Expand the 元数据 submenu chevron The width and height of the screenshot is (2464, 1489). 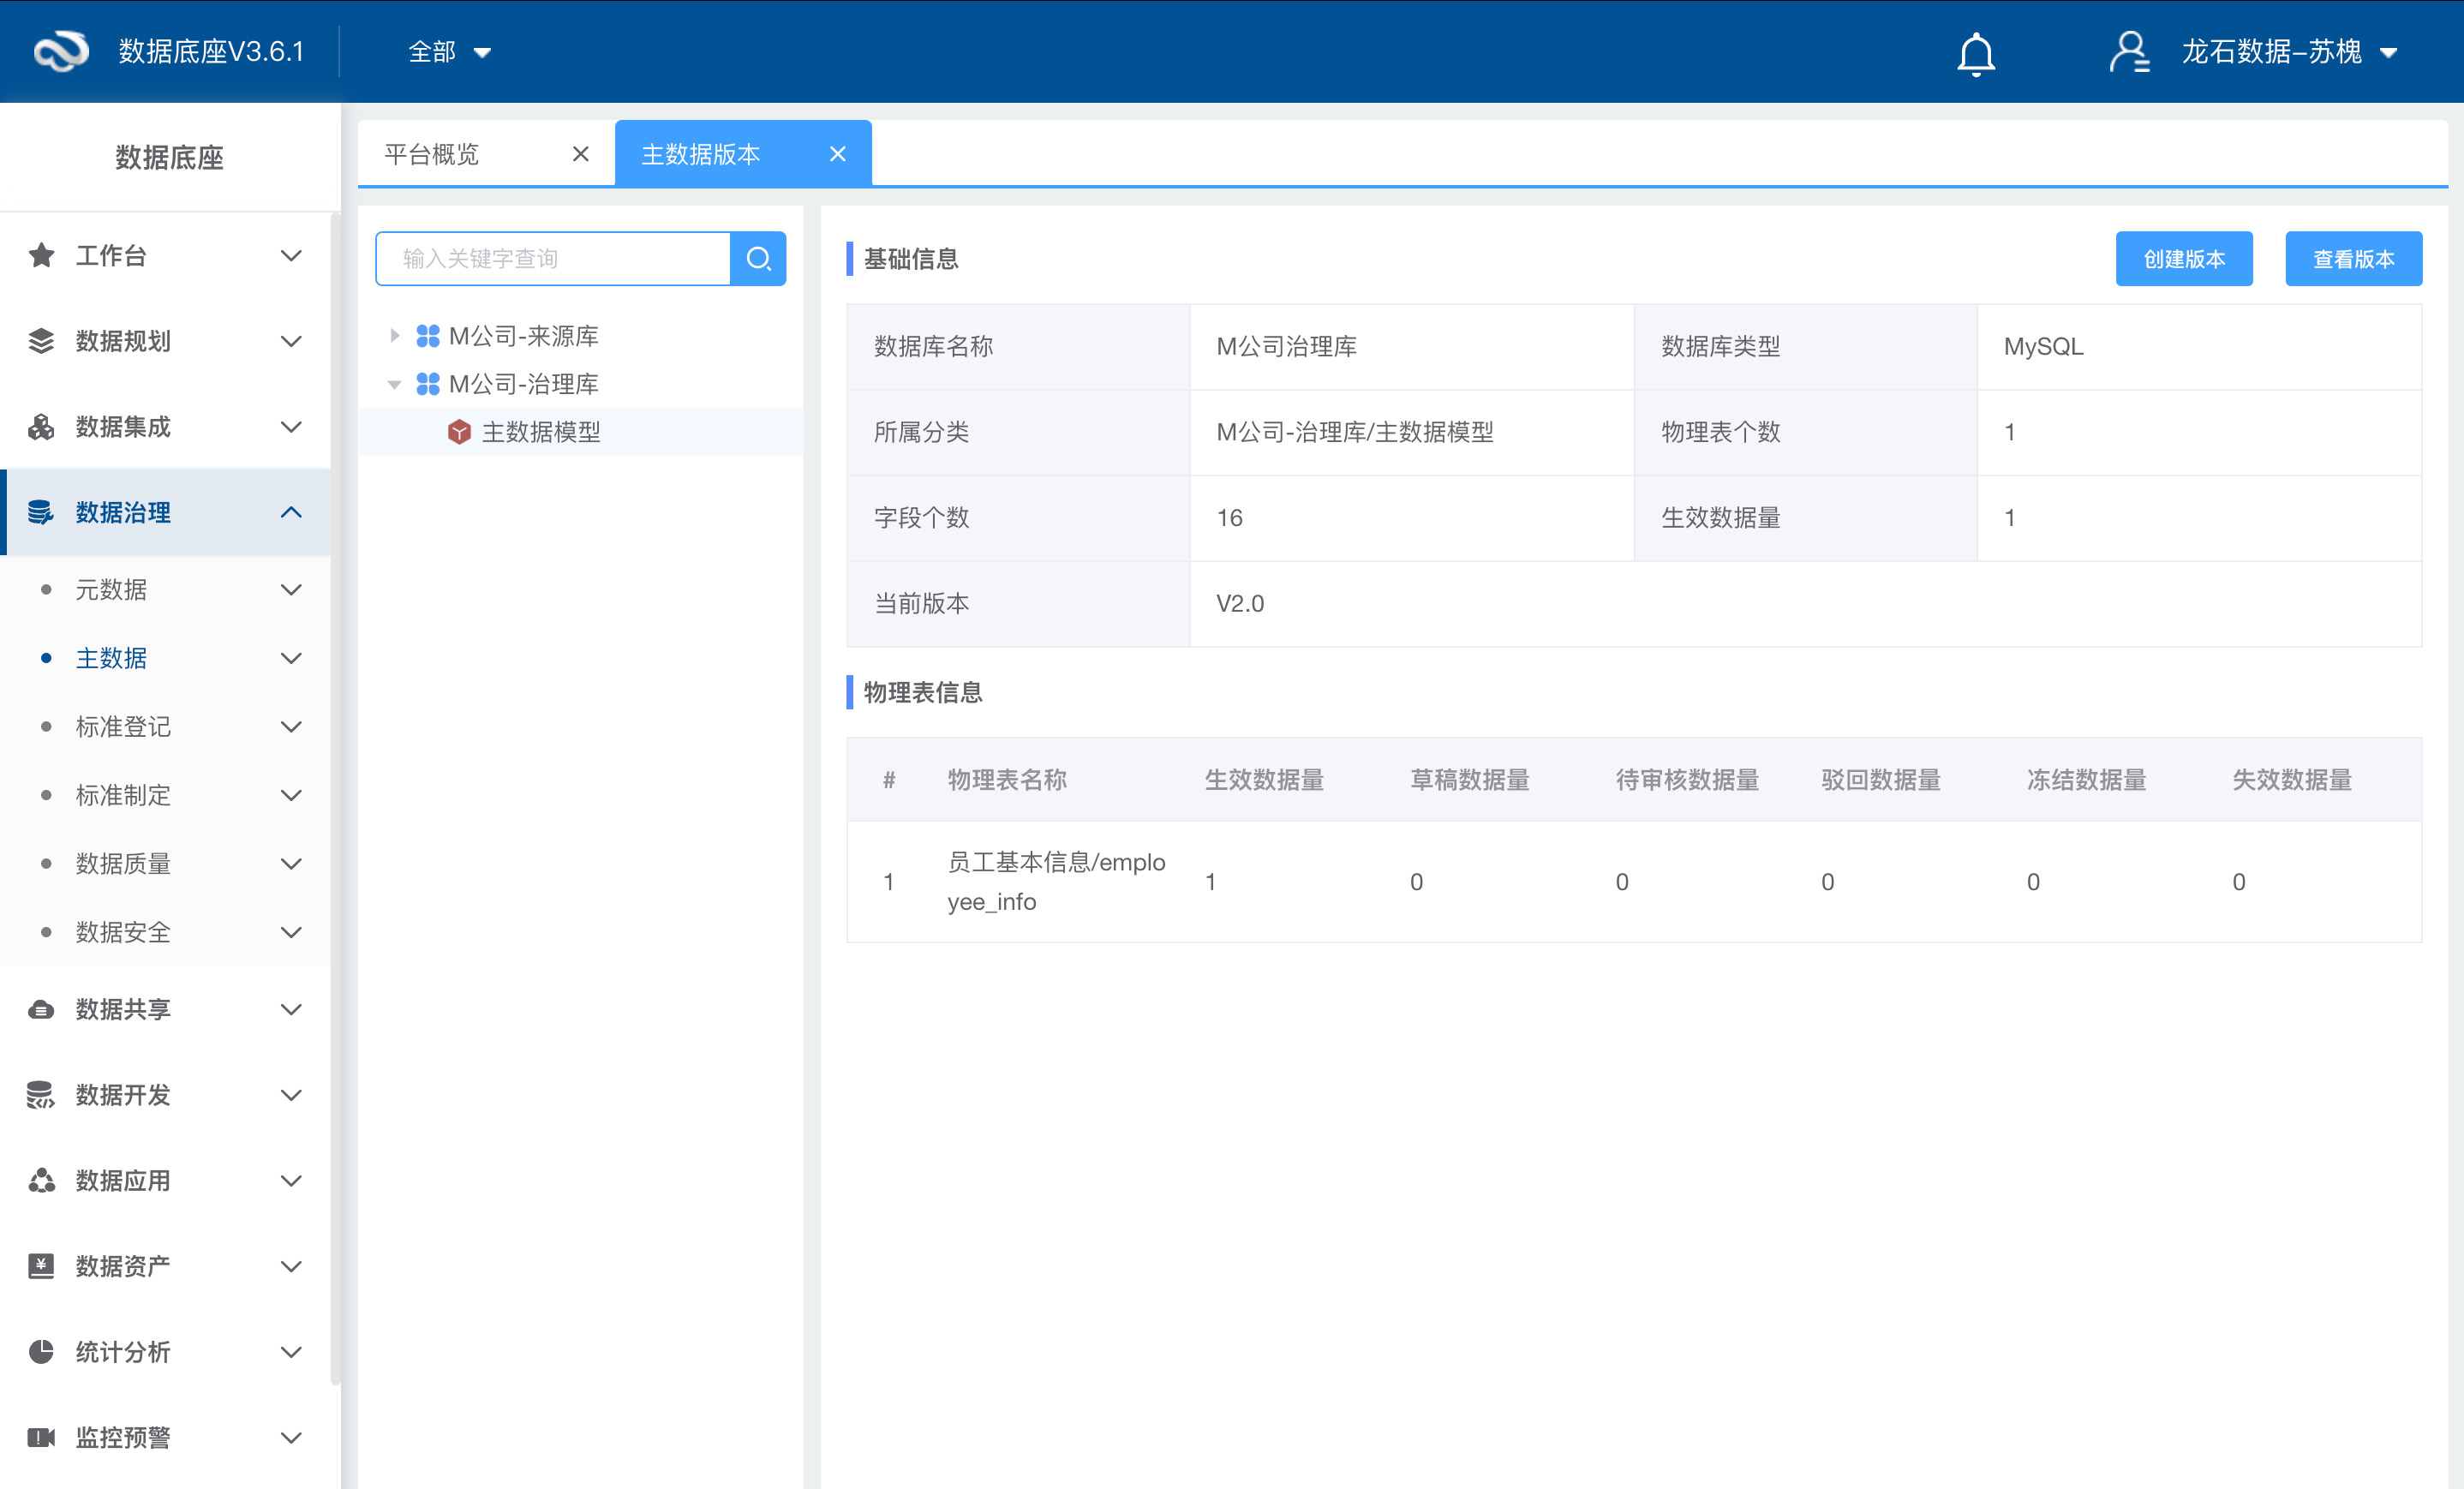tap(291, 590)
